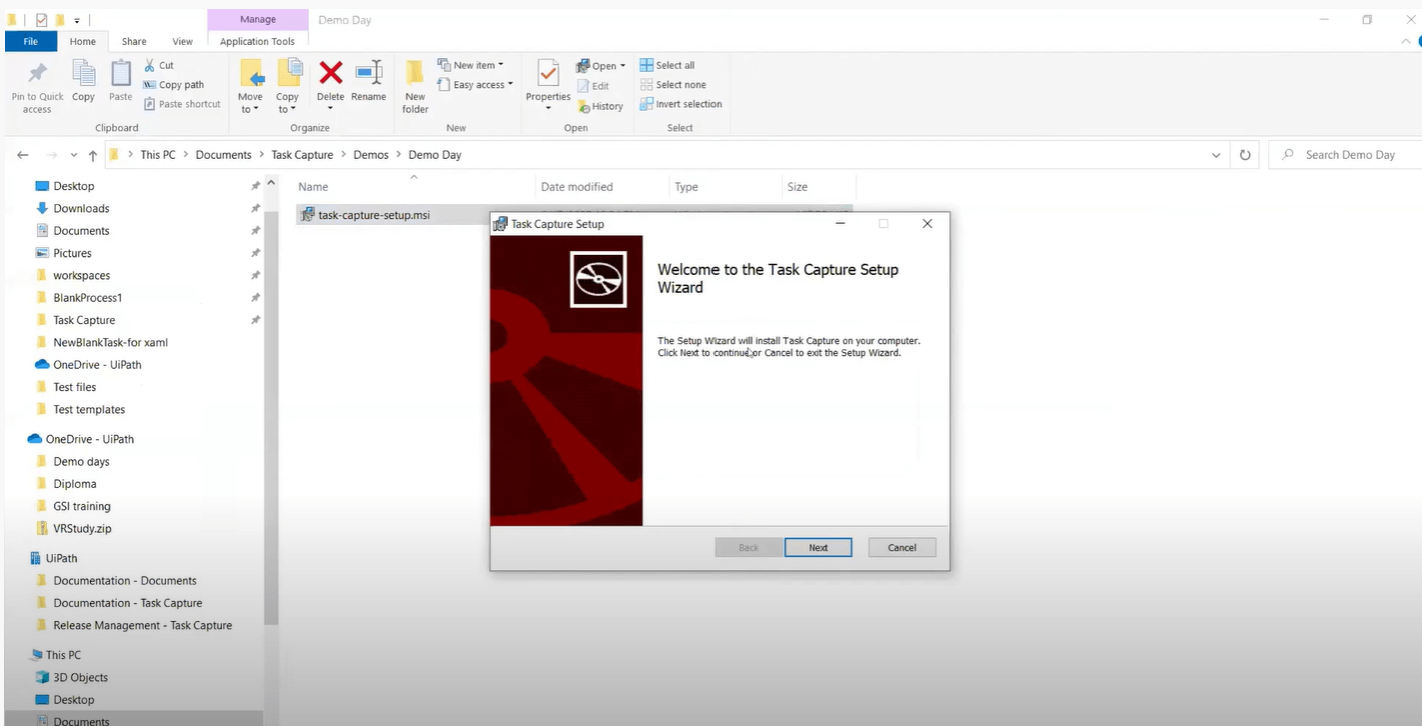Expand the address bar history dropdown
Screen dimensions: 1422x726
click(1216, 155)
